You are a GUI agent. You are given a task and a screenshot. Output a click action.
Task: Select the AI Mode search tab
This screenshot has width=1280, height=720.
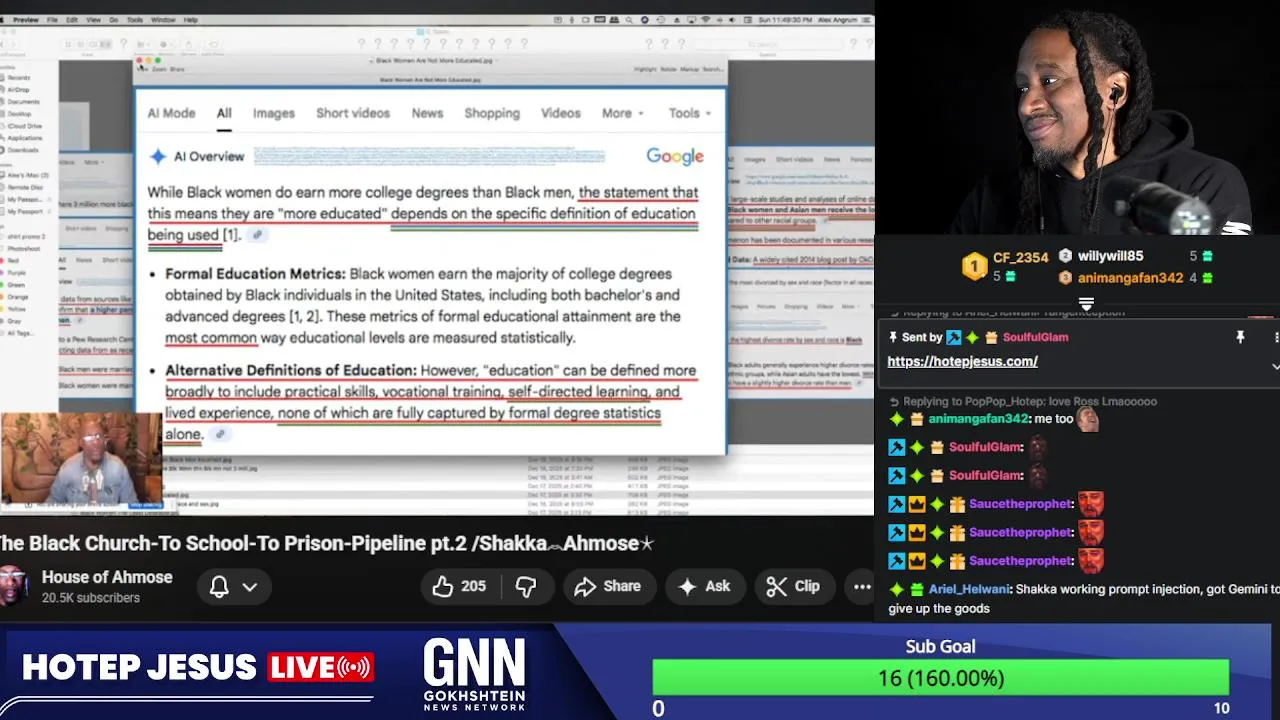point(172,113)
